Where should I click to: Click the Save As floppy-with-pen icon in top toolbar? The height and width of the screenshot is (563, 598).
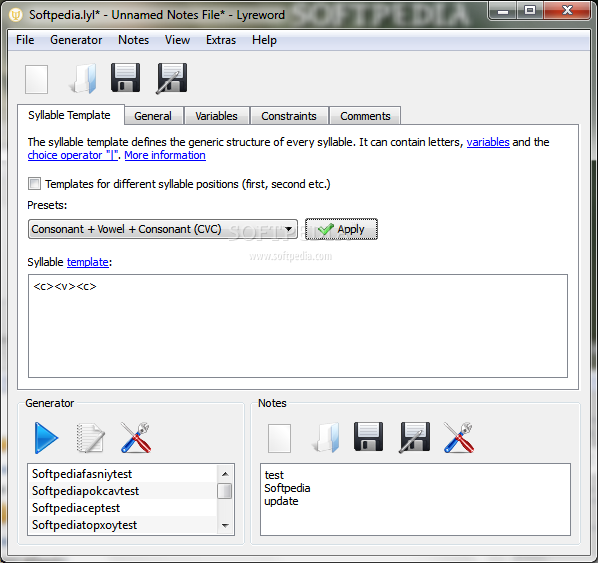(x=172, y=78)
